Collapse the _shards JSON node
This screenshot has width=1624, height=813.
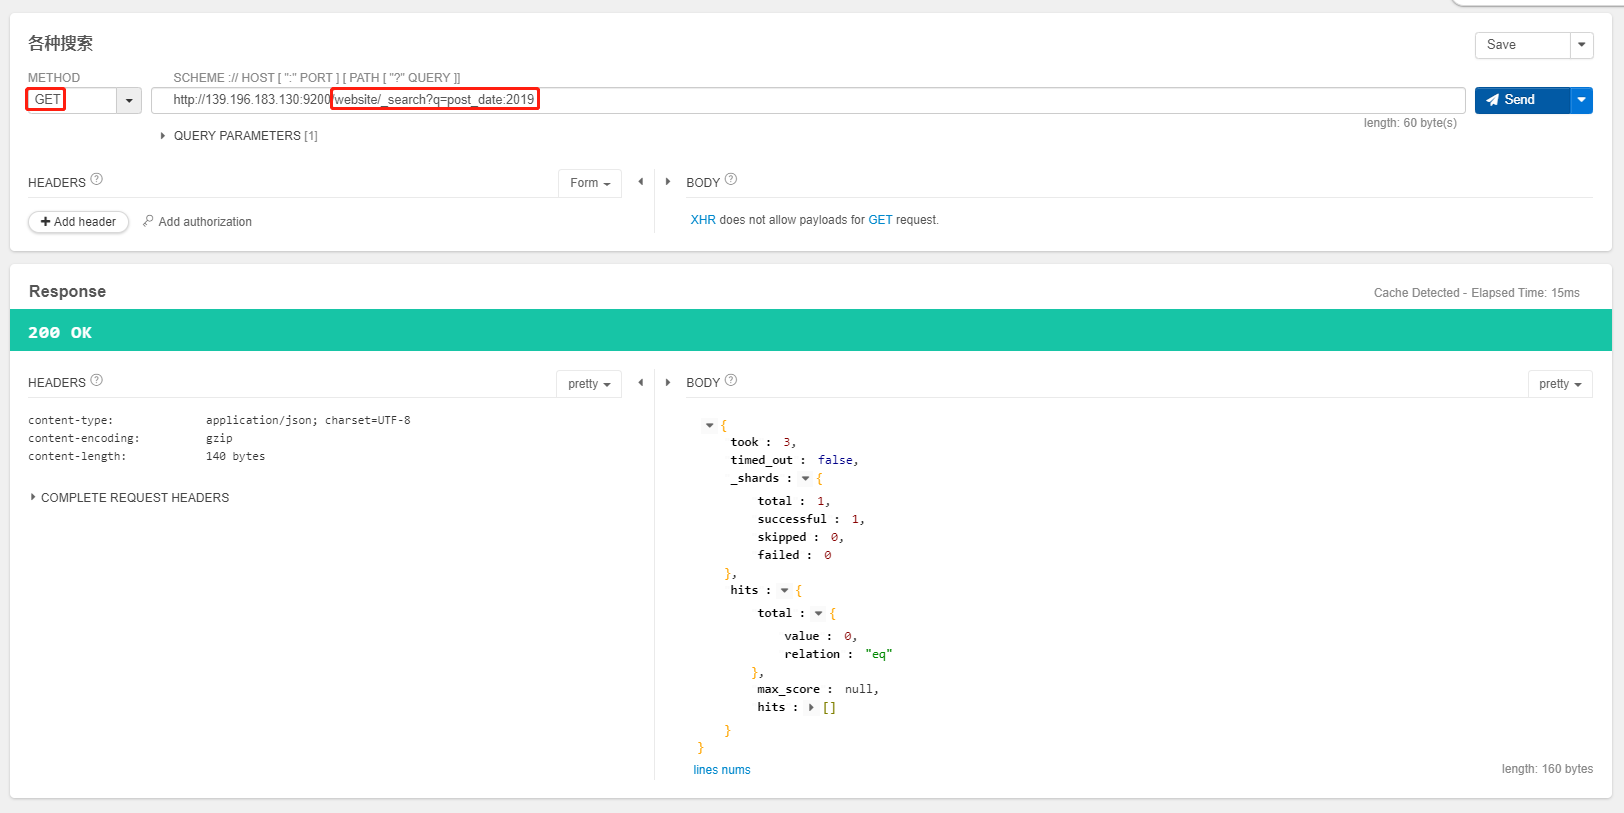click(x=805, y=479)
